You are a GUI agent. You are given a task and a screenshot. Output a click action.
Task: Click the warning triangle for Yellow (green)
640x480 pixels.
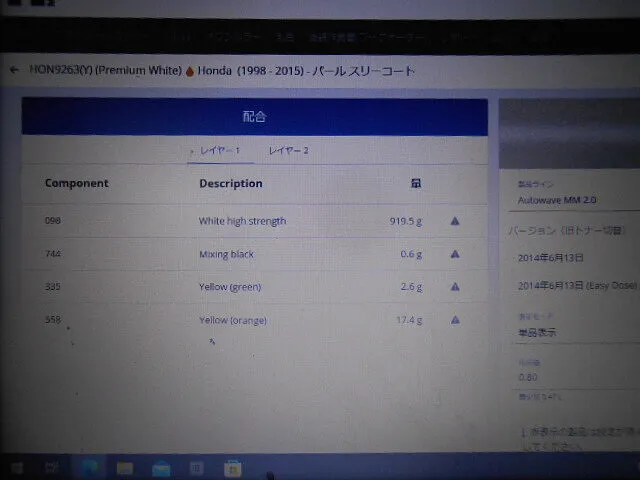(455, 287)
